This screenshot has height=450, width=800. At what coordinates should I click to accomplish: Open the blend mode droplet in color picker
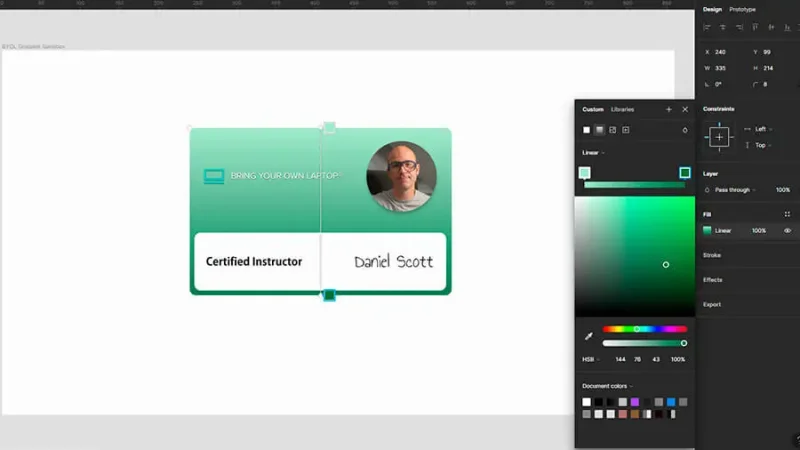[x=685, y=130]
